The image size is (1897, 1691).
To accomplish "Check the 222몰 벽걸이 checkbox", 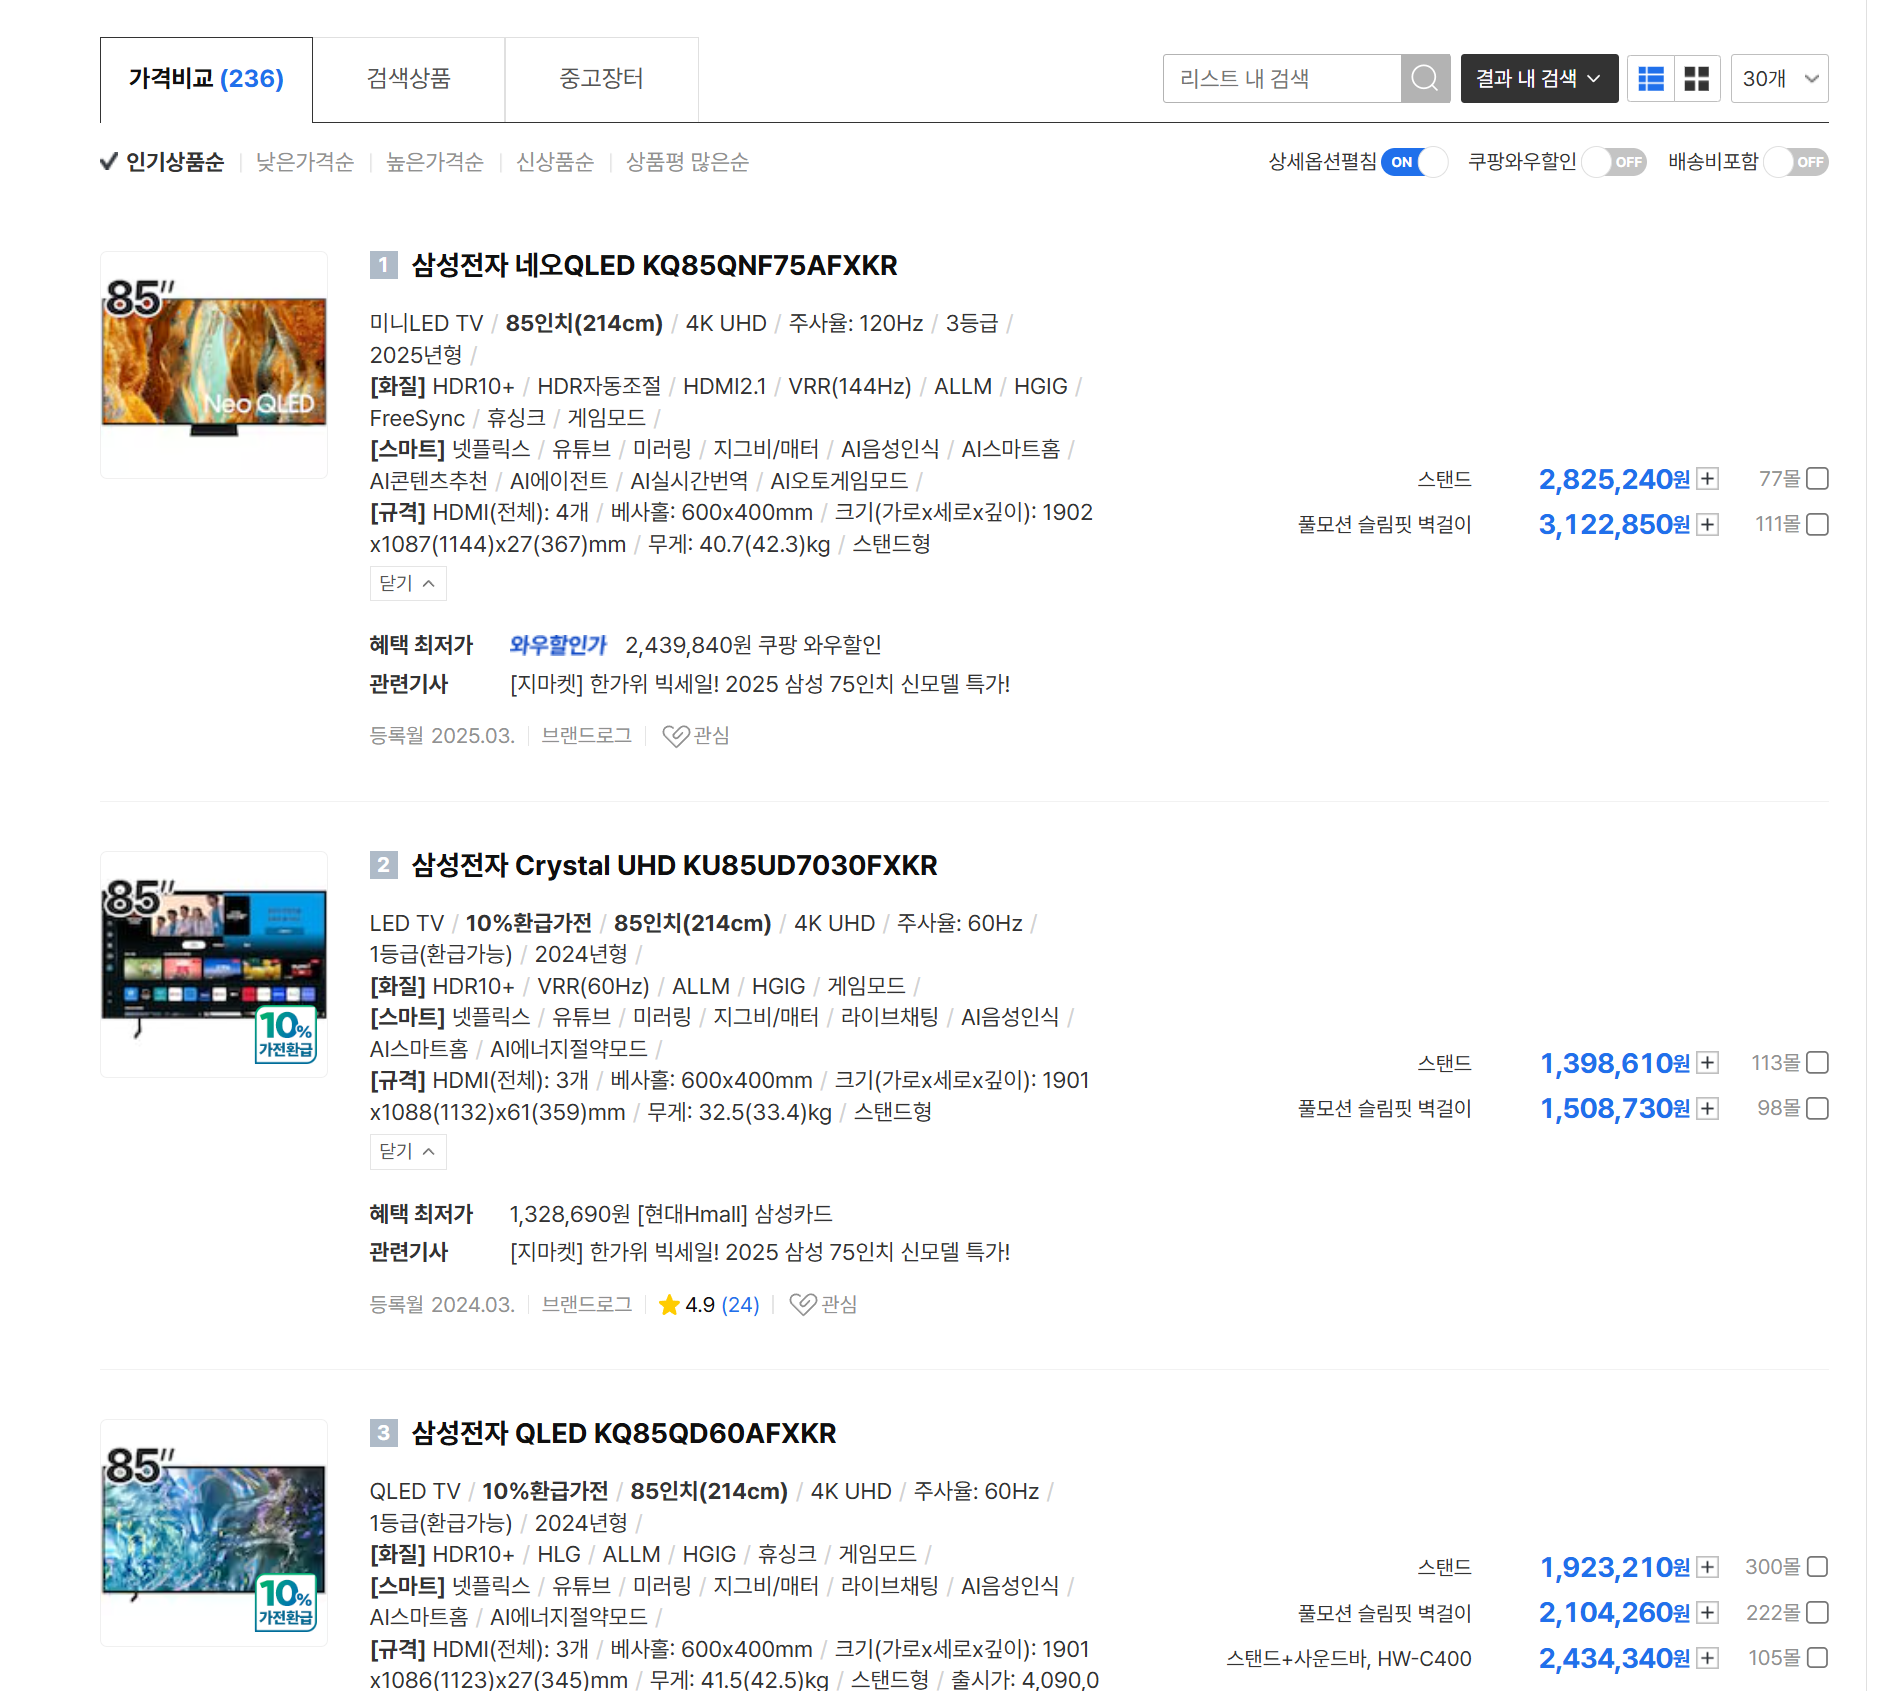I will [1818, 1612].
